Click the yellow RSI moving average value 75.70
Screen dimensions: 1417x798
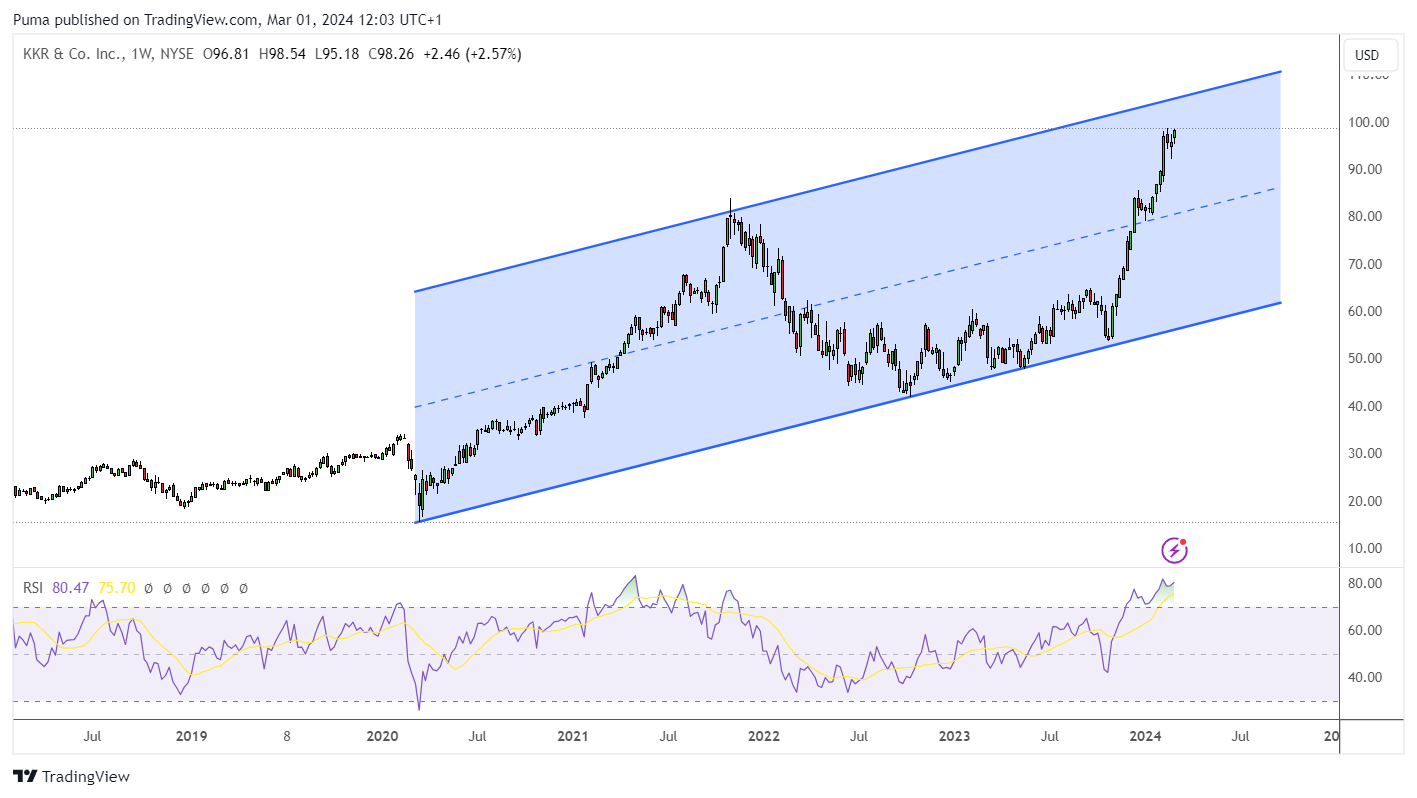coord(116,588)
